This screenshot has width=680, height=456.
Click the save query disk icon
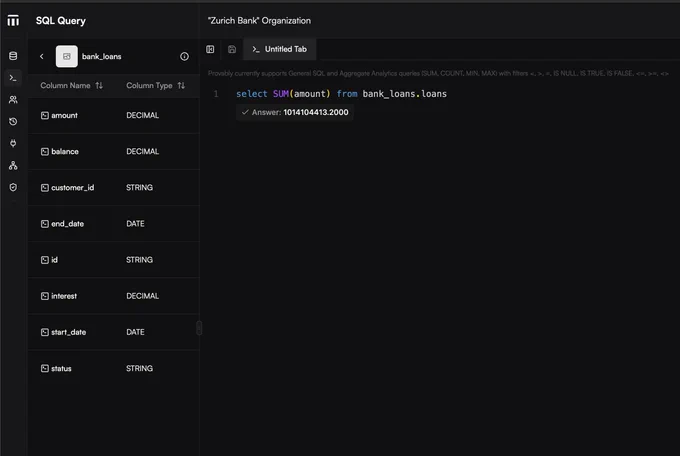point(232,49)
